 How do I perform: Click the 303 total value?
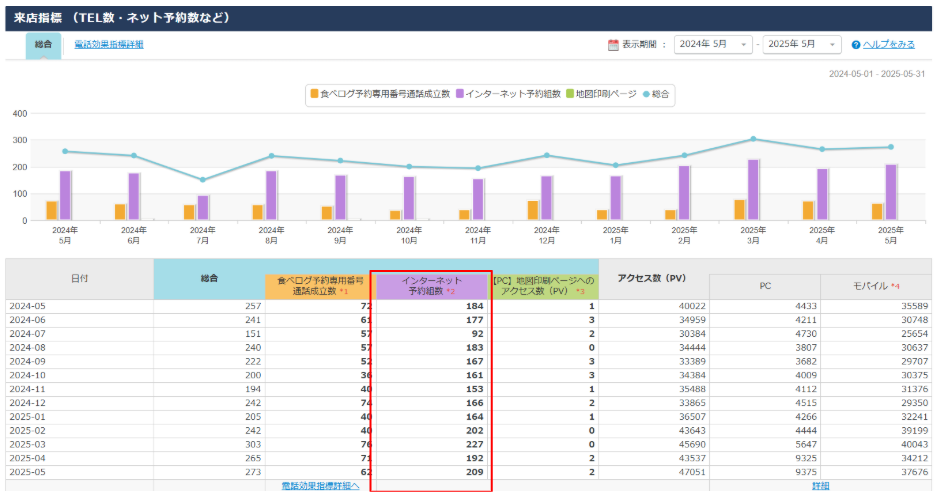point(253,444)
